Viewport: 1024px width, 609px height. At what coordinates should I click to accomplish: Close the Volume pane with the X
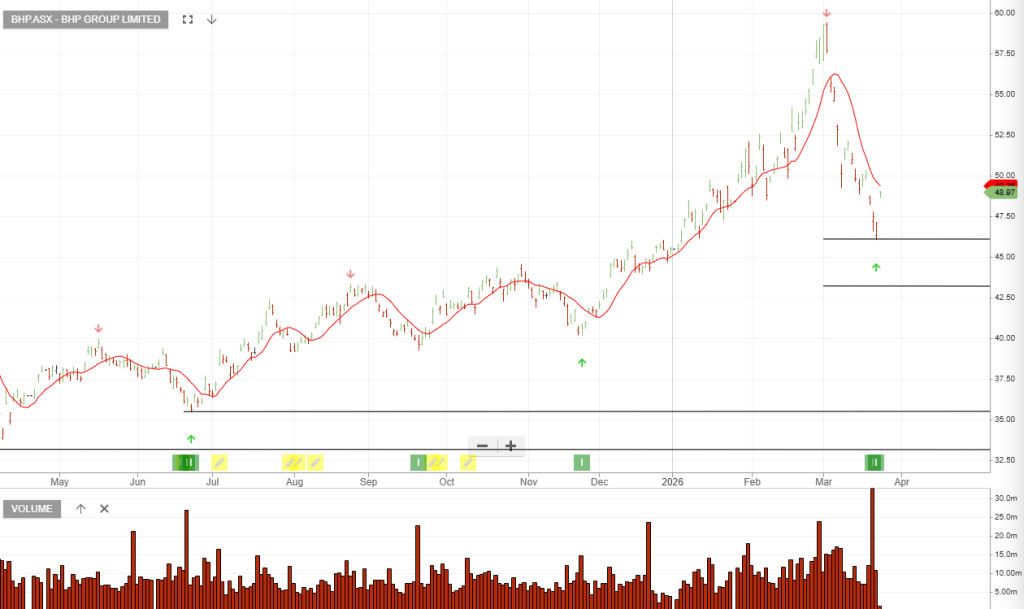pos(104,509)
